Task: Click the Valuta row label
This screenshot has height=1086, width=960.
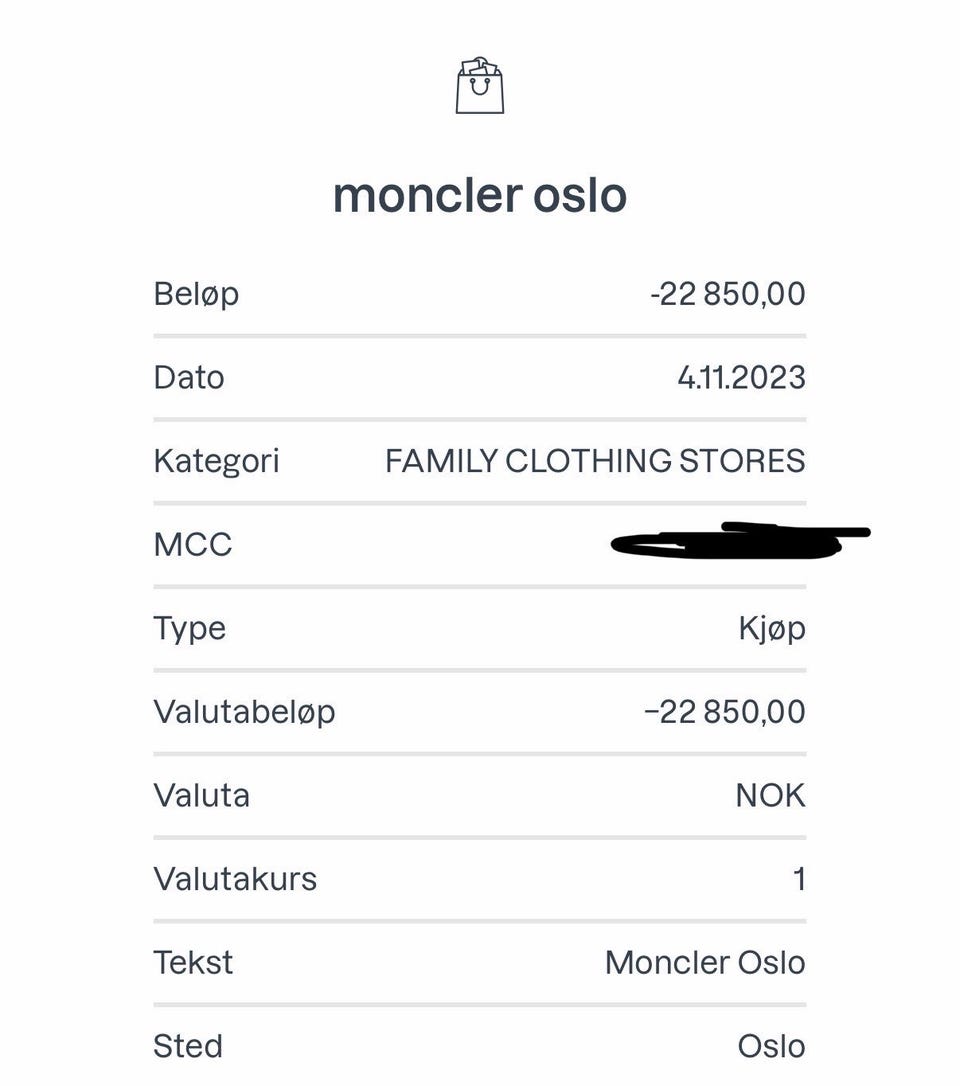Action: coord(201,795)
